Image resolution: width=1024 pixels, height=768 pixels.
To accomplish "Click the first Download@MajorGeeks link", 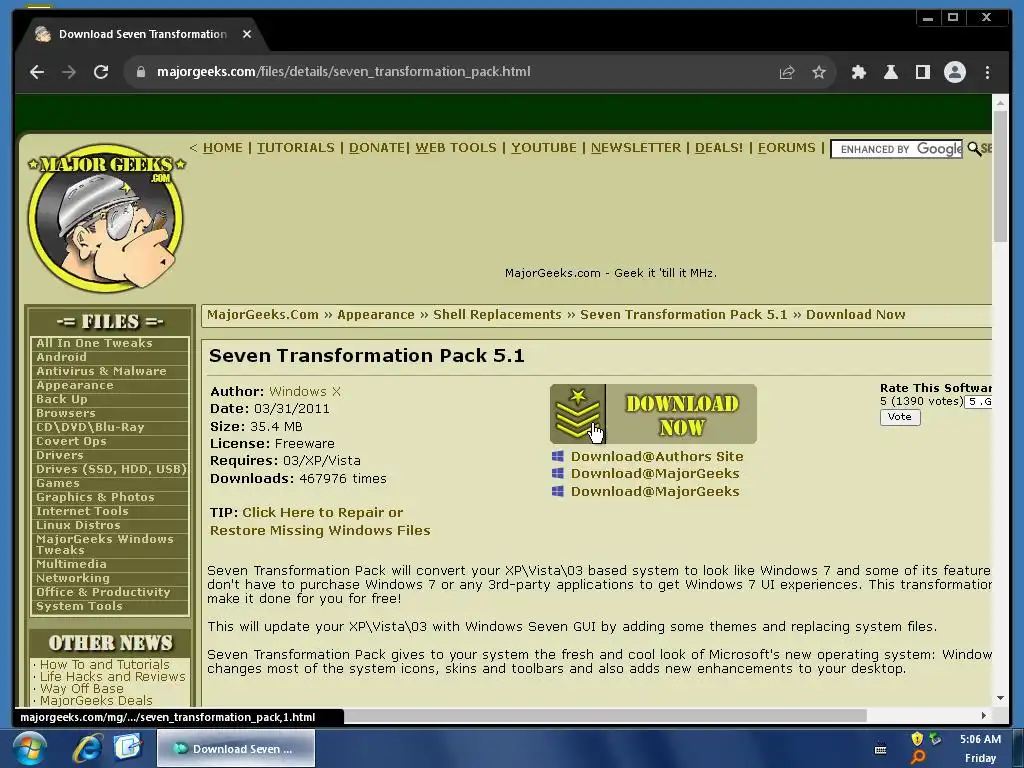I will click(655, 473).
